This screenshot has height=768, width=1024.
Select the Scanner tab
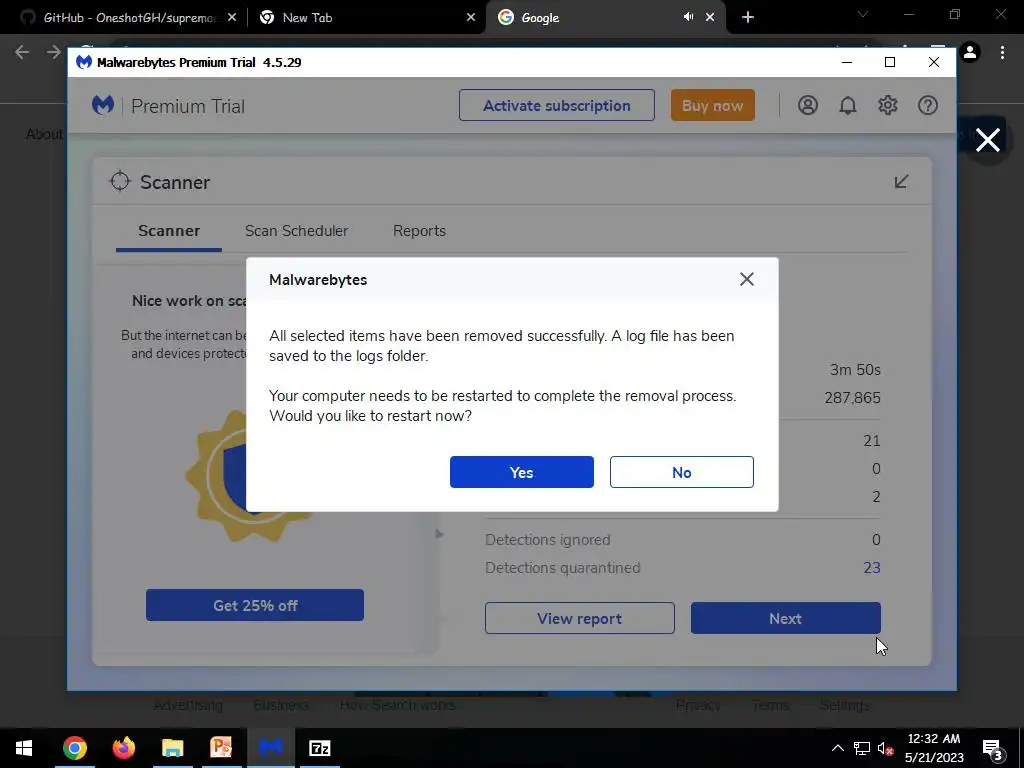pos(169,231)
